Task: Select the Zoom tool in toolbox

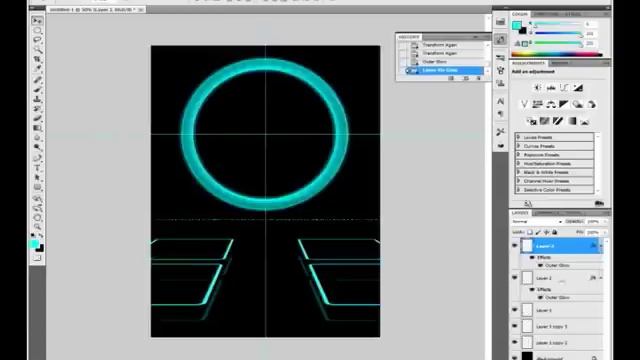Action: [x=37, y=227]
